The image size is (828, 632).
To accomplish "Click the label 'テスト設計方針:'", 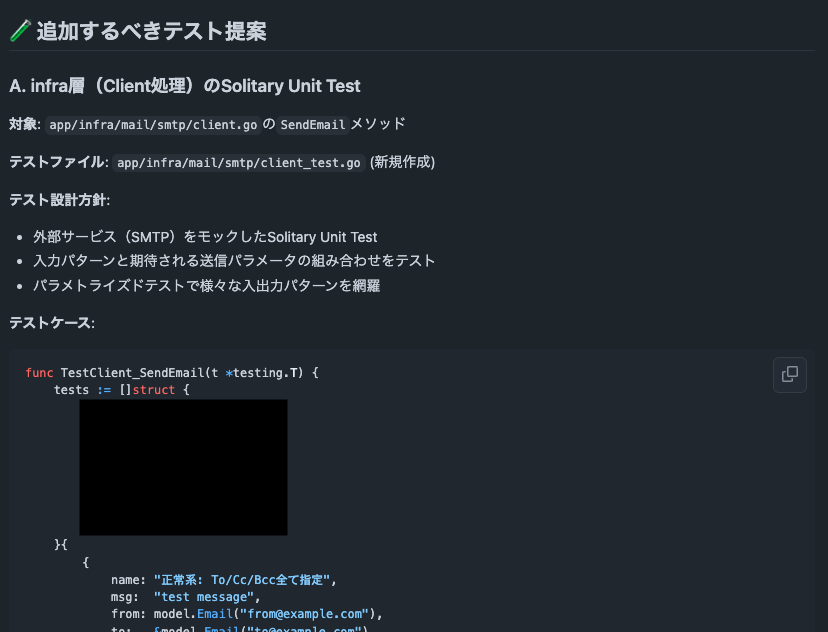I will pos(60,200).
